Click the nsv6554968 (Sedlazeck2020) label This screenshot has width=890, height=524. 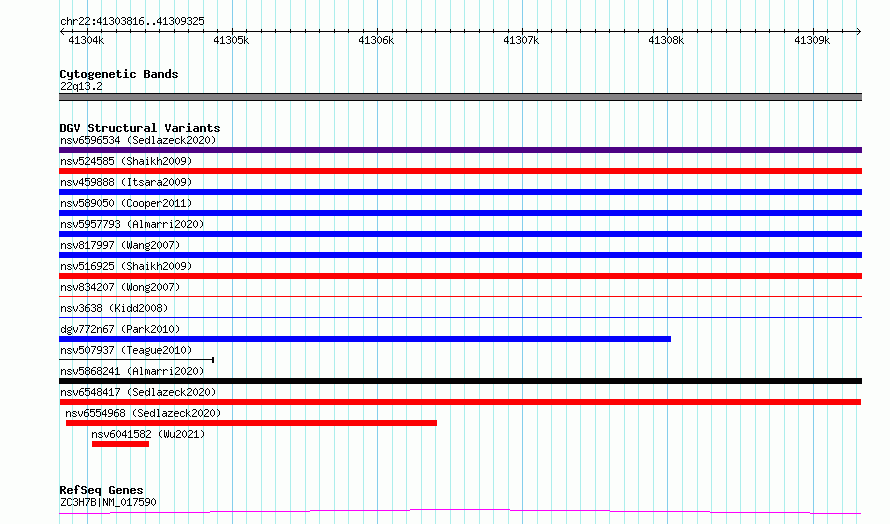(143, 413)
